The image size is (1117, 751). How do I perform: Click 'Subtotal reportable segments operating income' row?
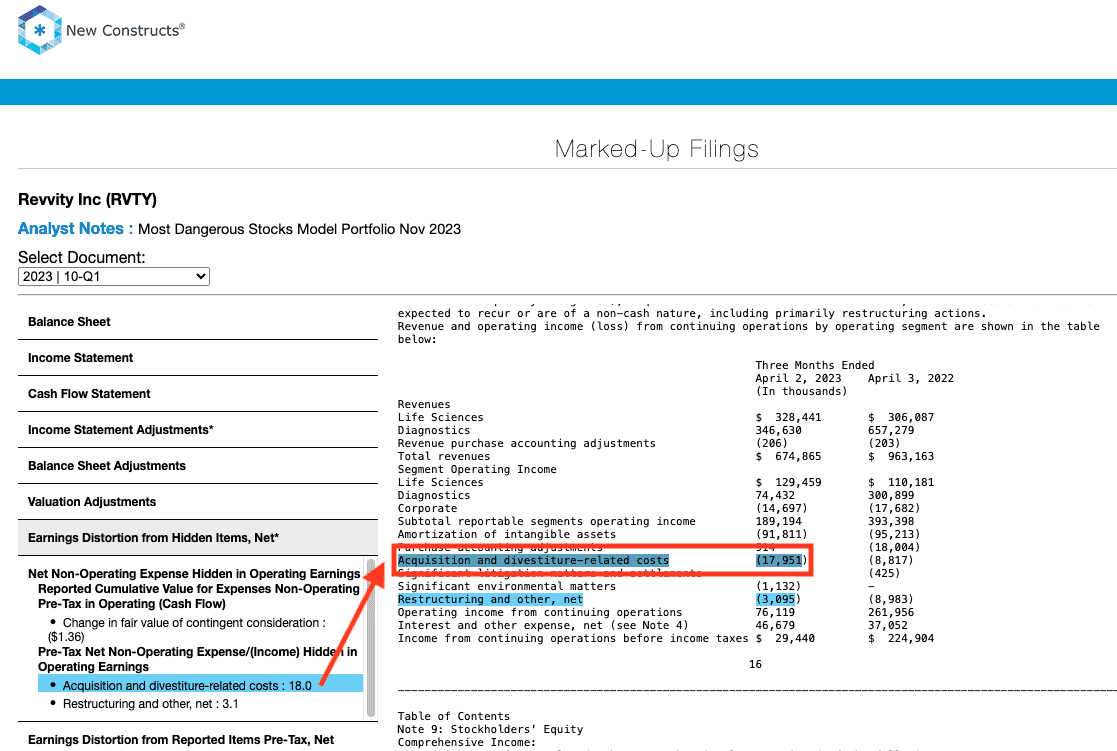coord(546,522)
